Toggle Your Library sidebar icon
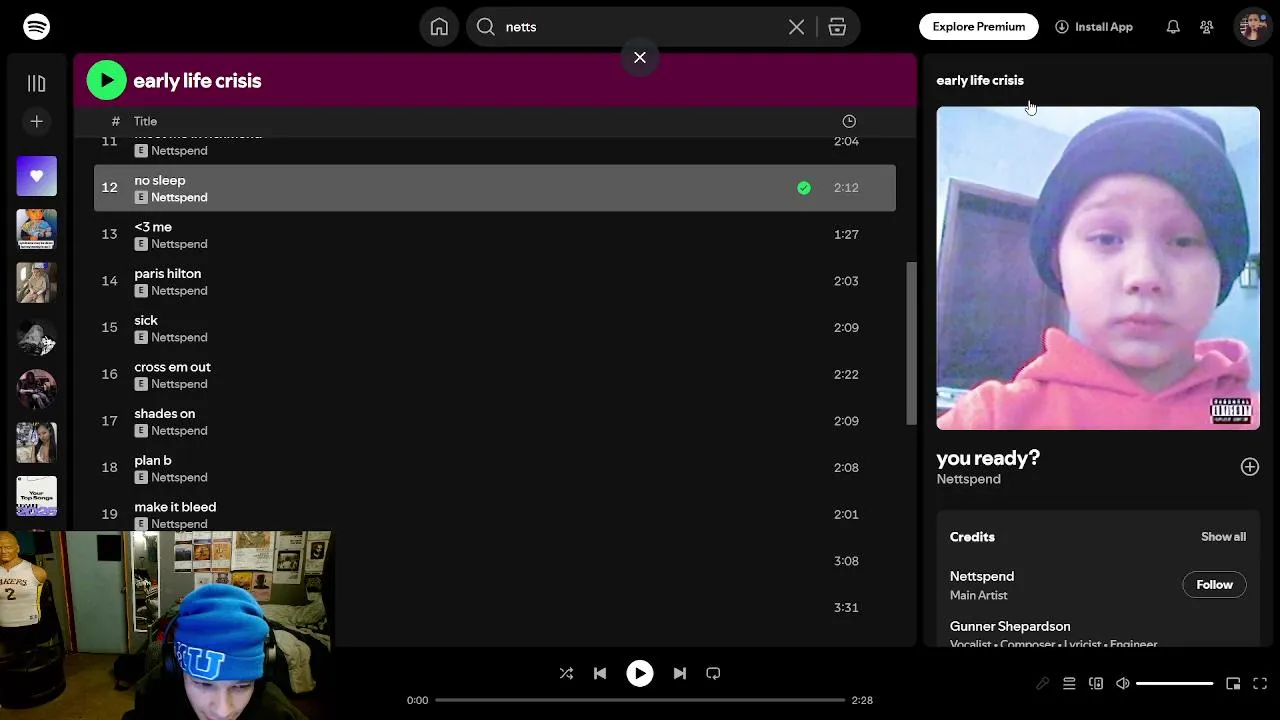The image size is (1280, 720). [x=36, y=84]
